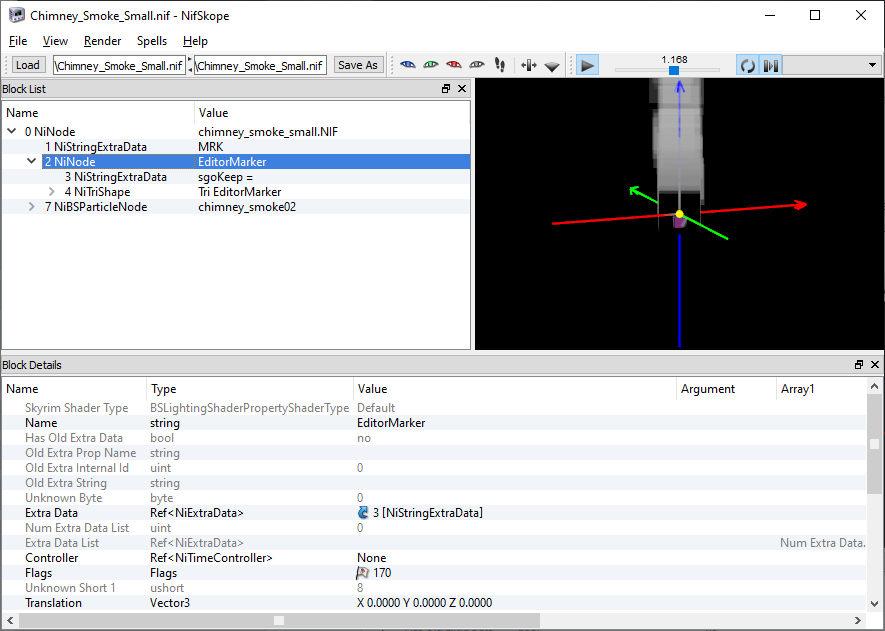Click the red eye view icon

tap(454, 65)
